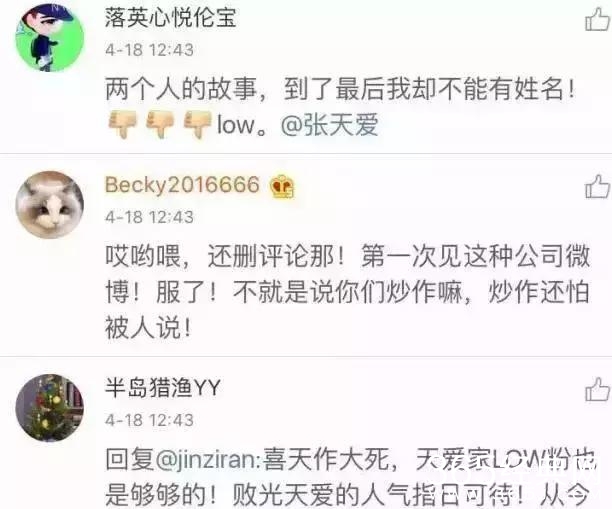Tap thumbs-up on 半岛猎渔YY's comment
Viewport: 612px width, 509px height.
tap(598, 389)
